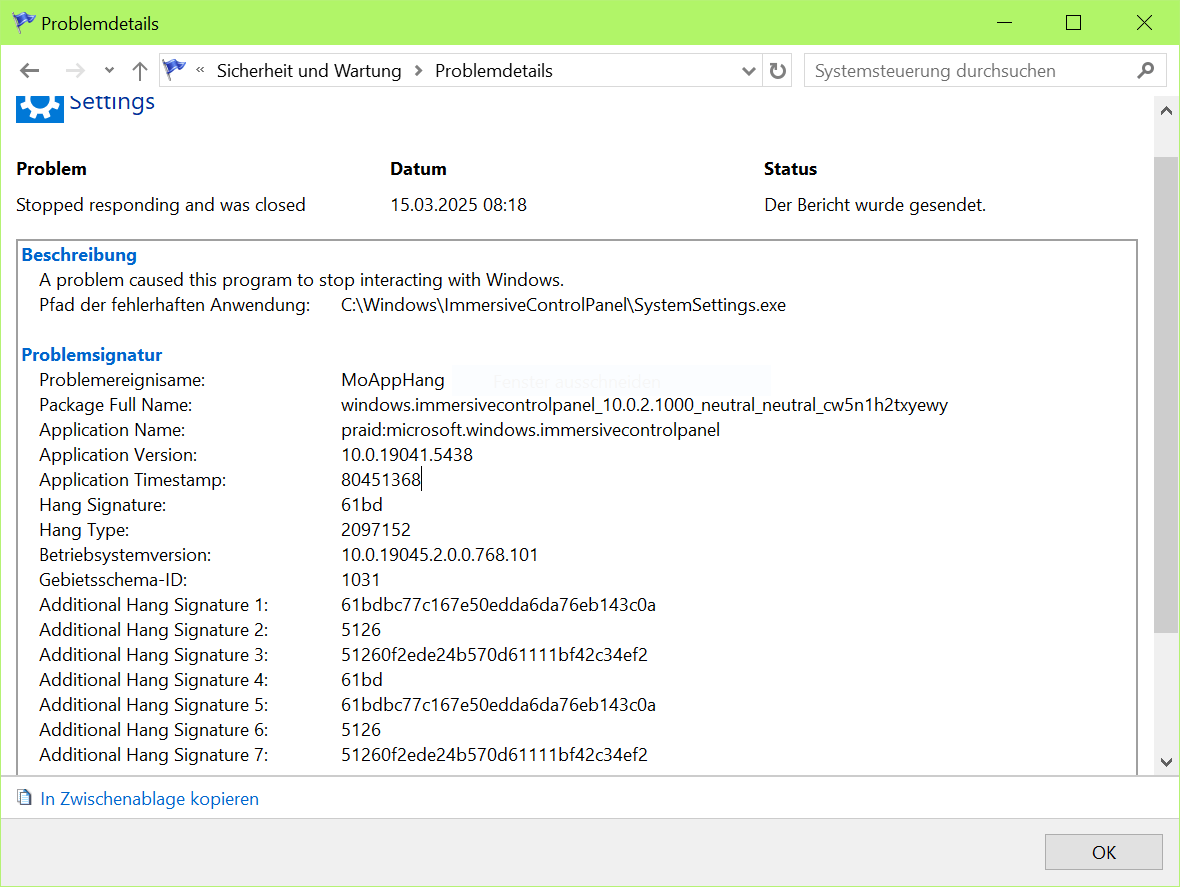
Task: Select Gebietsschema-ID value 1031
Action: pos(360,579)
